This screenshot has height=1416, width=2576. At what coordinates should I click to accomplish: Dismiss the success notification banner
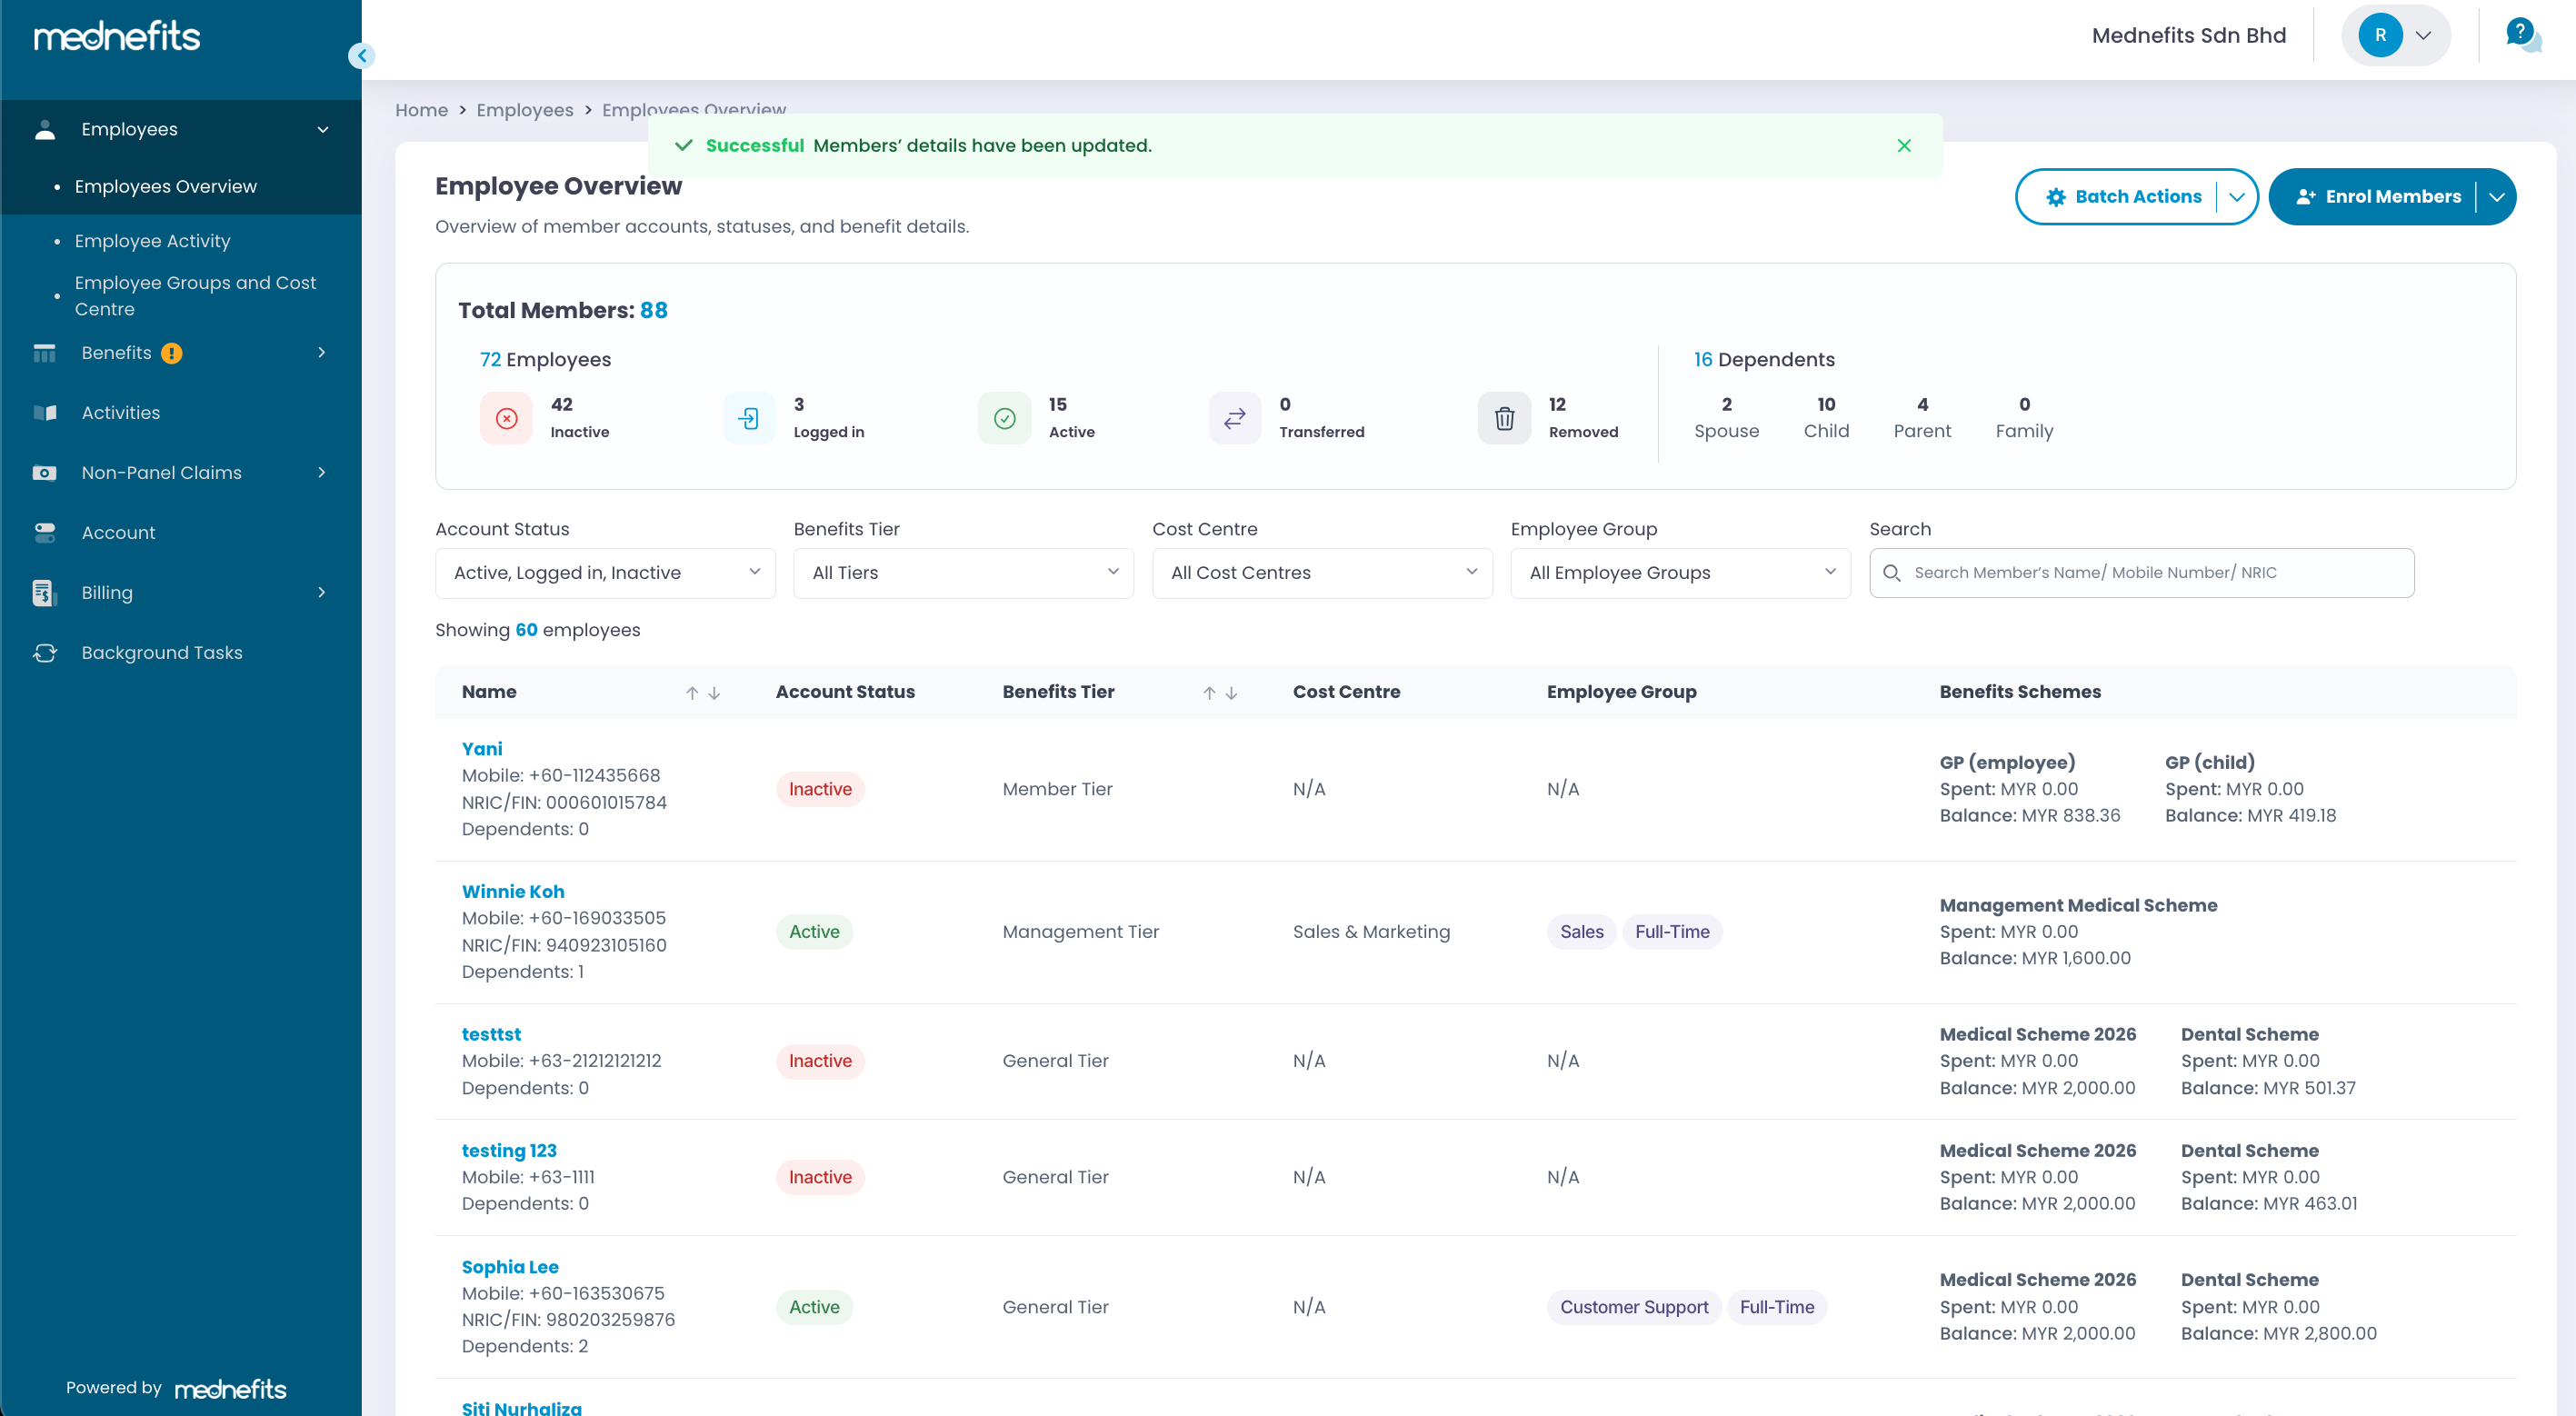(x=1903, y=146)
